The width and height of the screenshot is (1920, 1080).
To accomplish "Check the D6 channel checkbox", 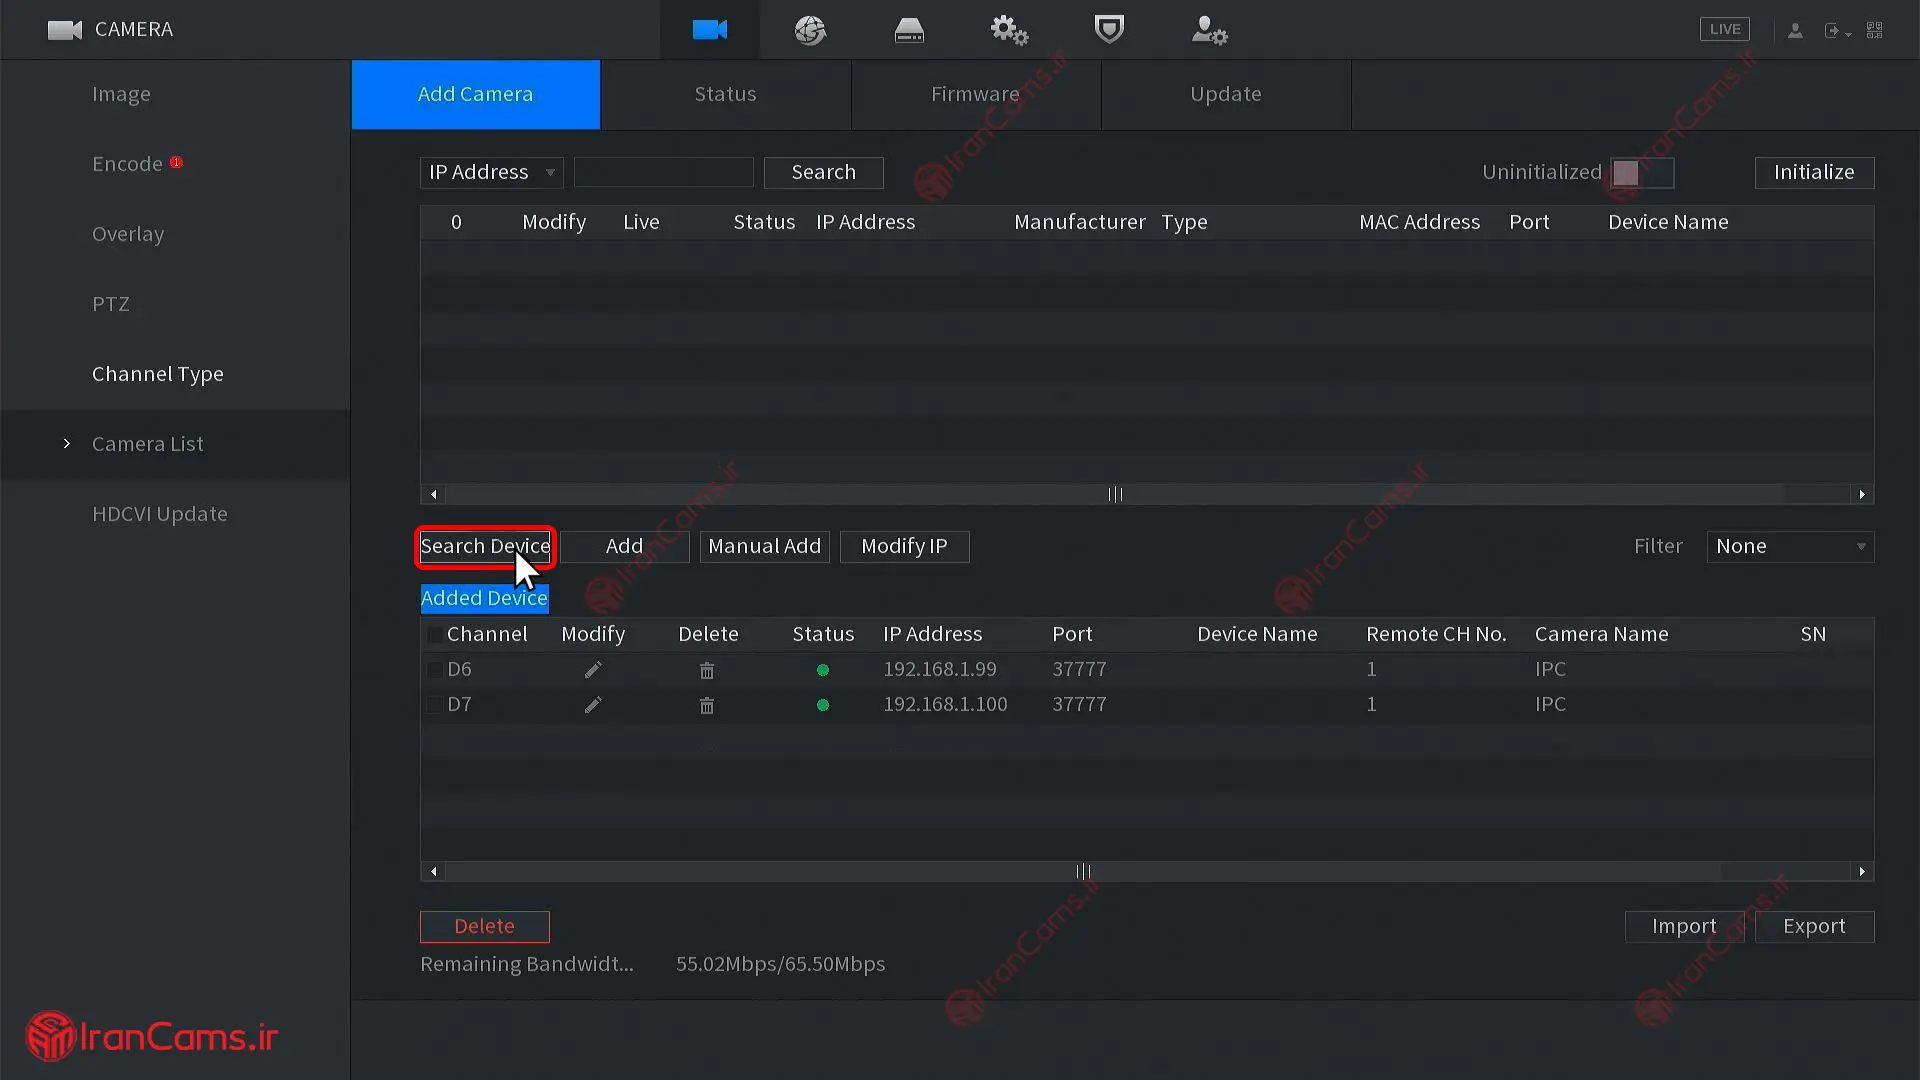I will (x=434, y=670).
